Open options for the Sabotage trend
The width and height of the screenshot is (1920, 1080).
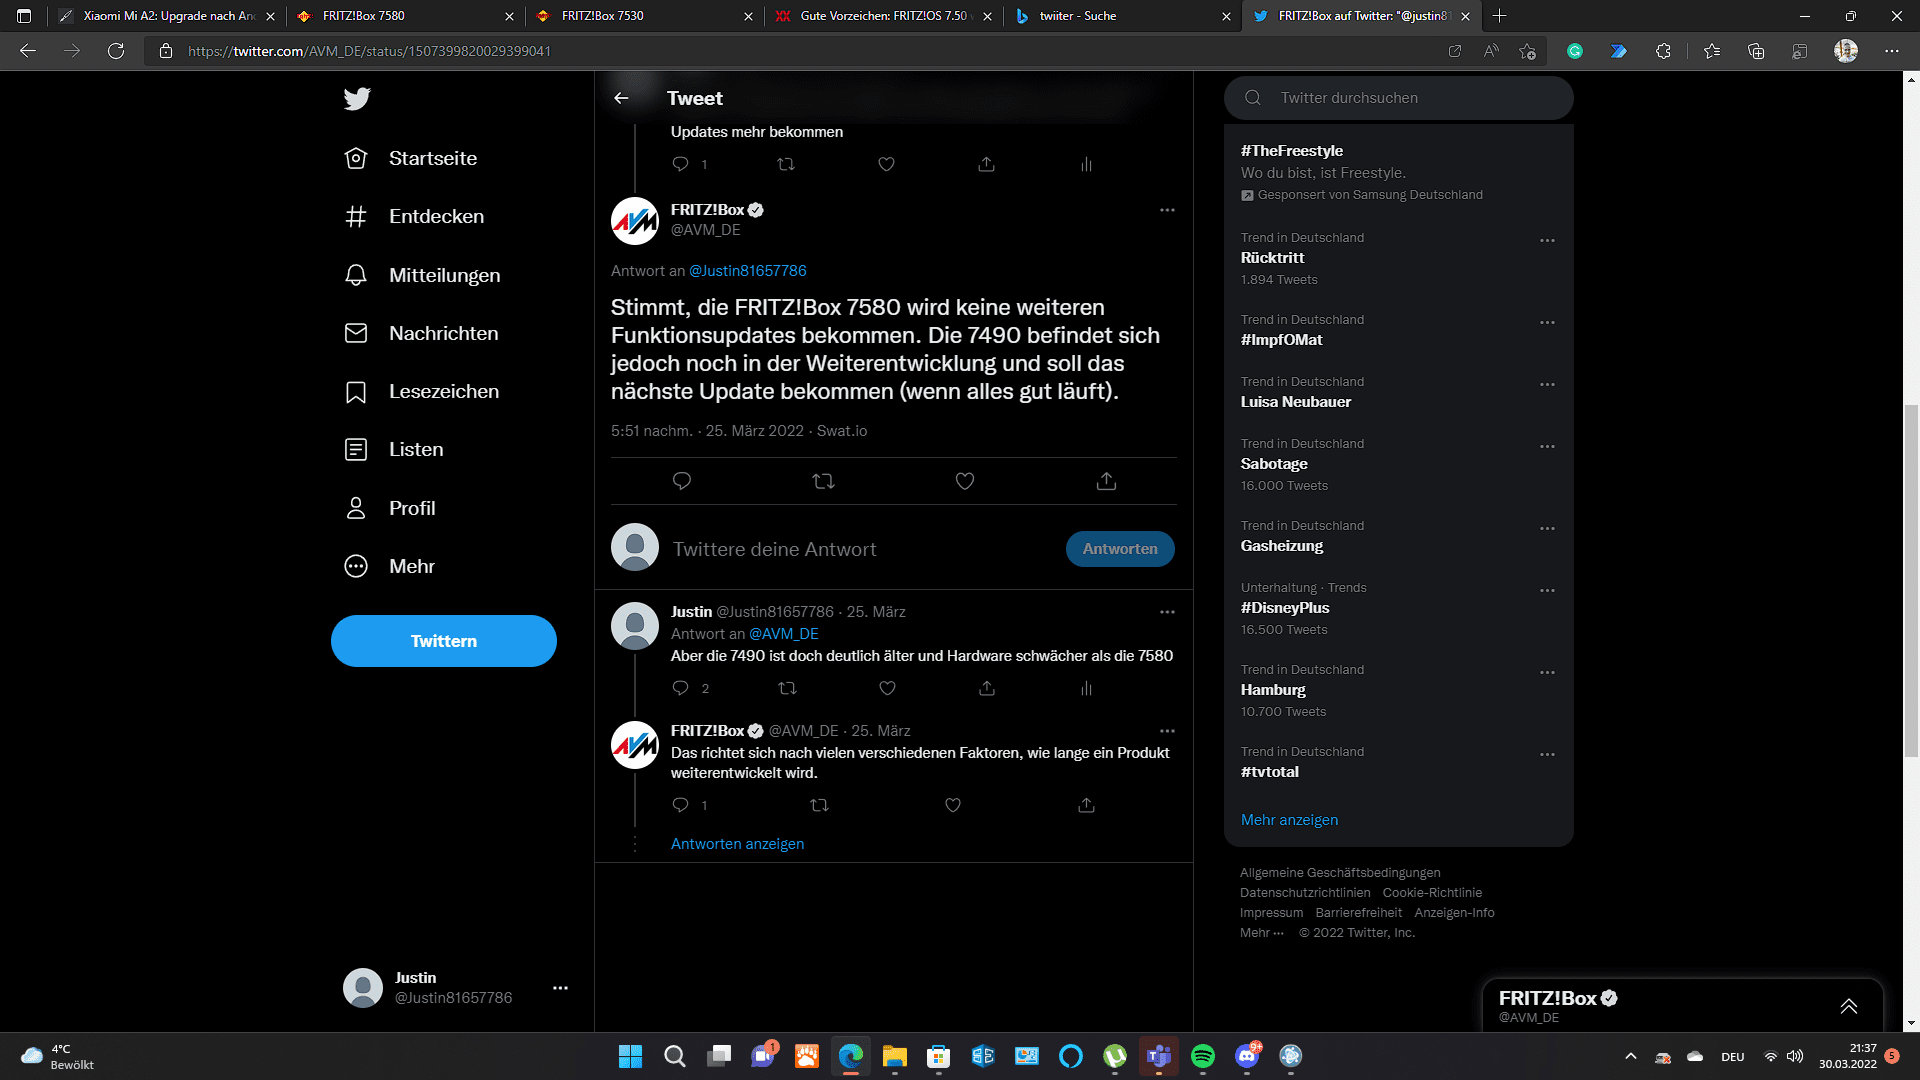[x=1547, y=447]
